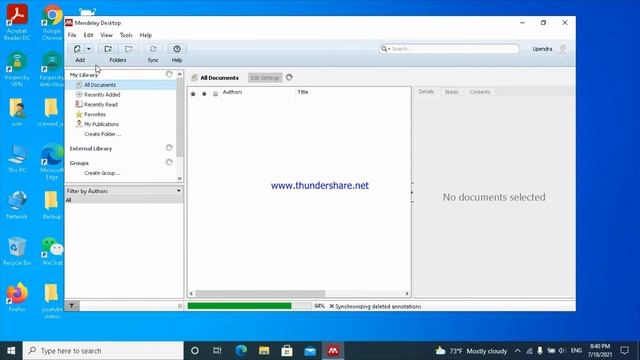The height and width of the screenshot is (360, 640).
Task: Select Recently Read in the library
Action: point(101,104)
